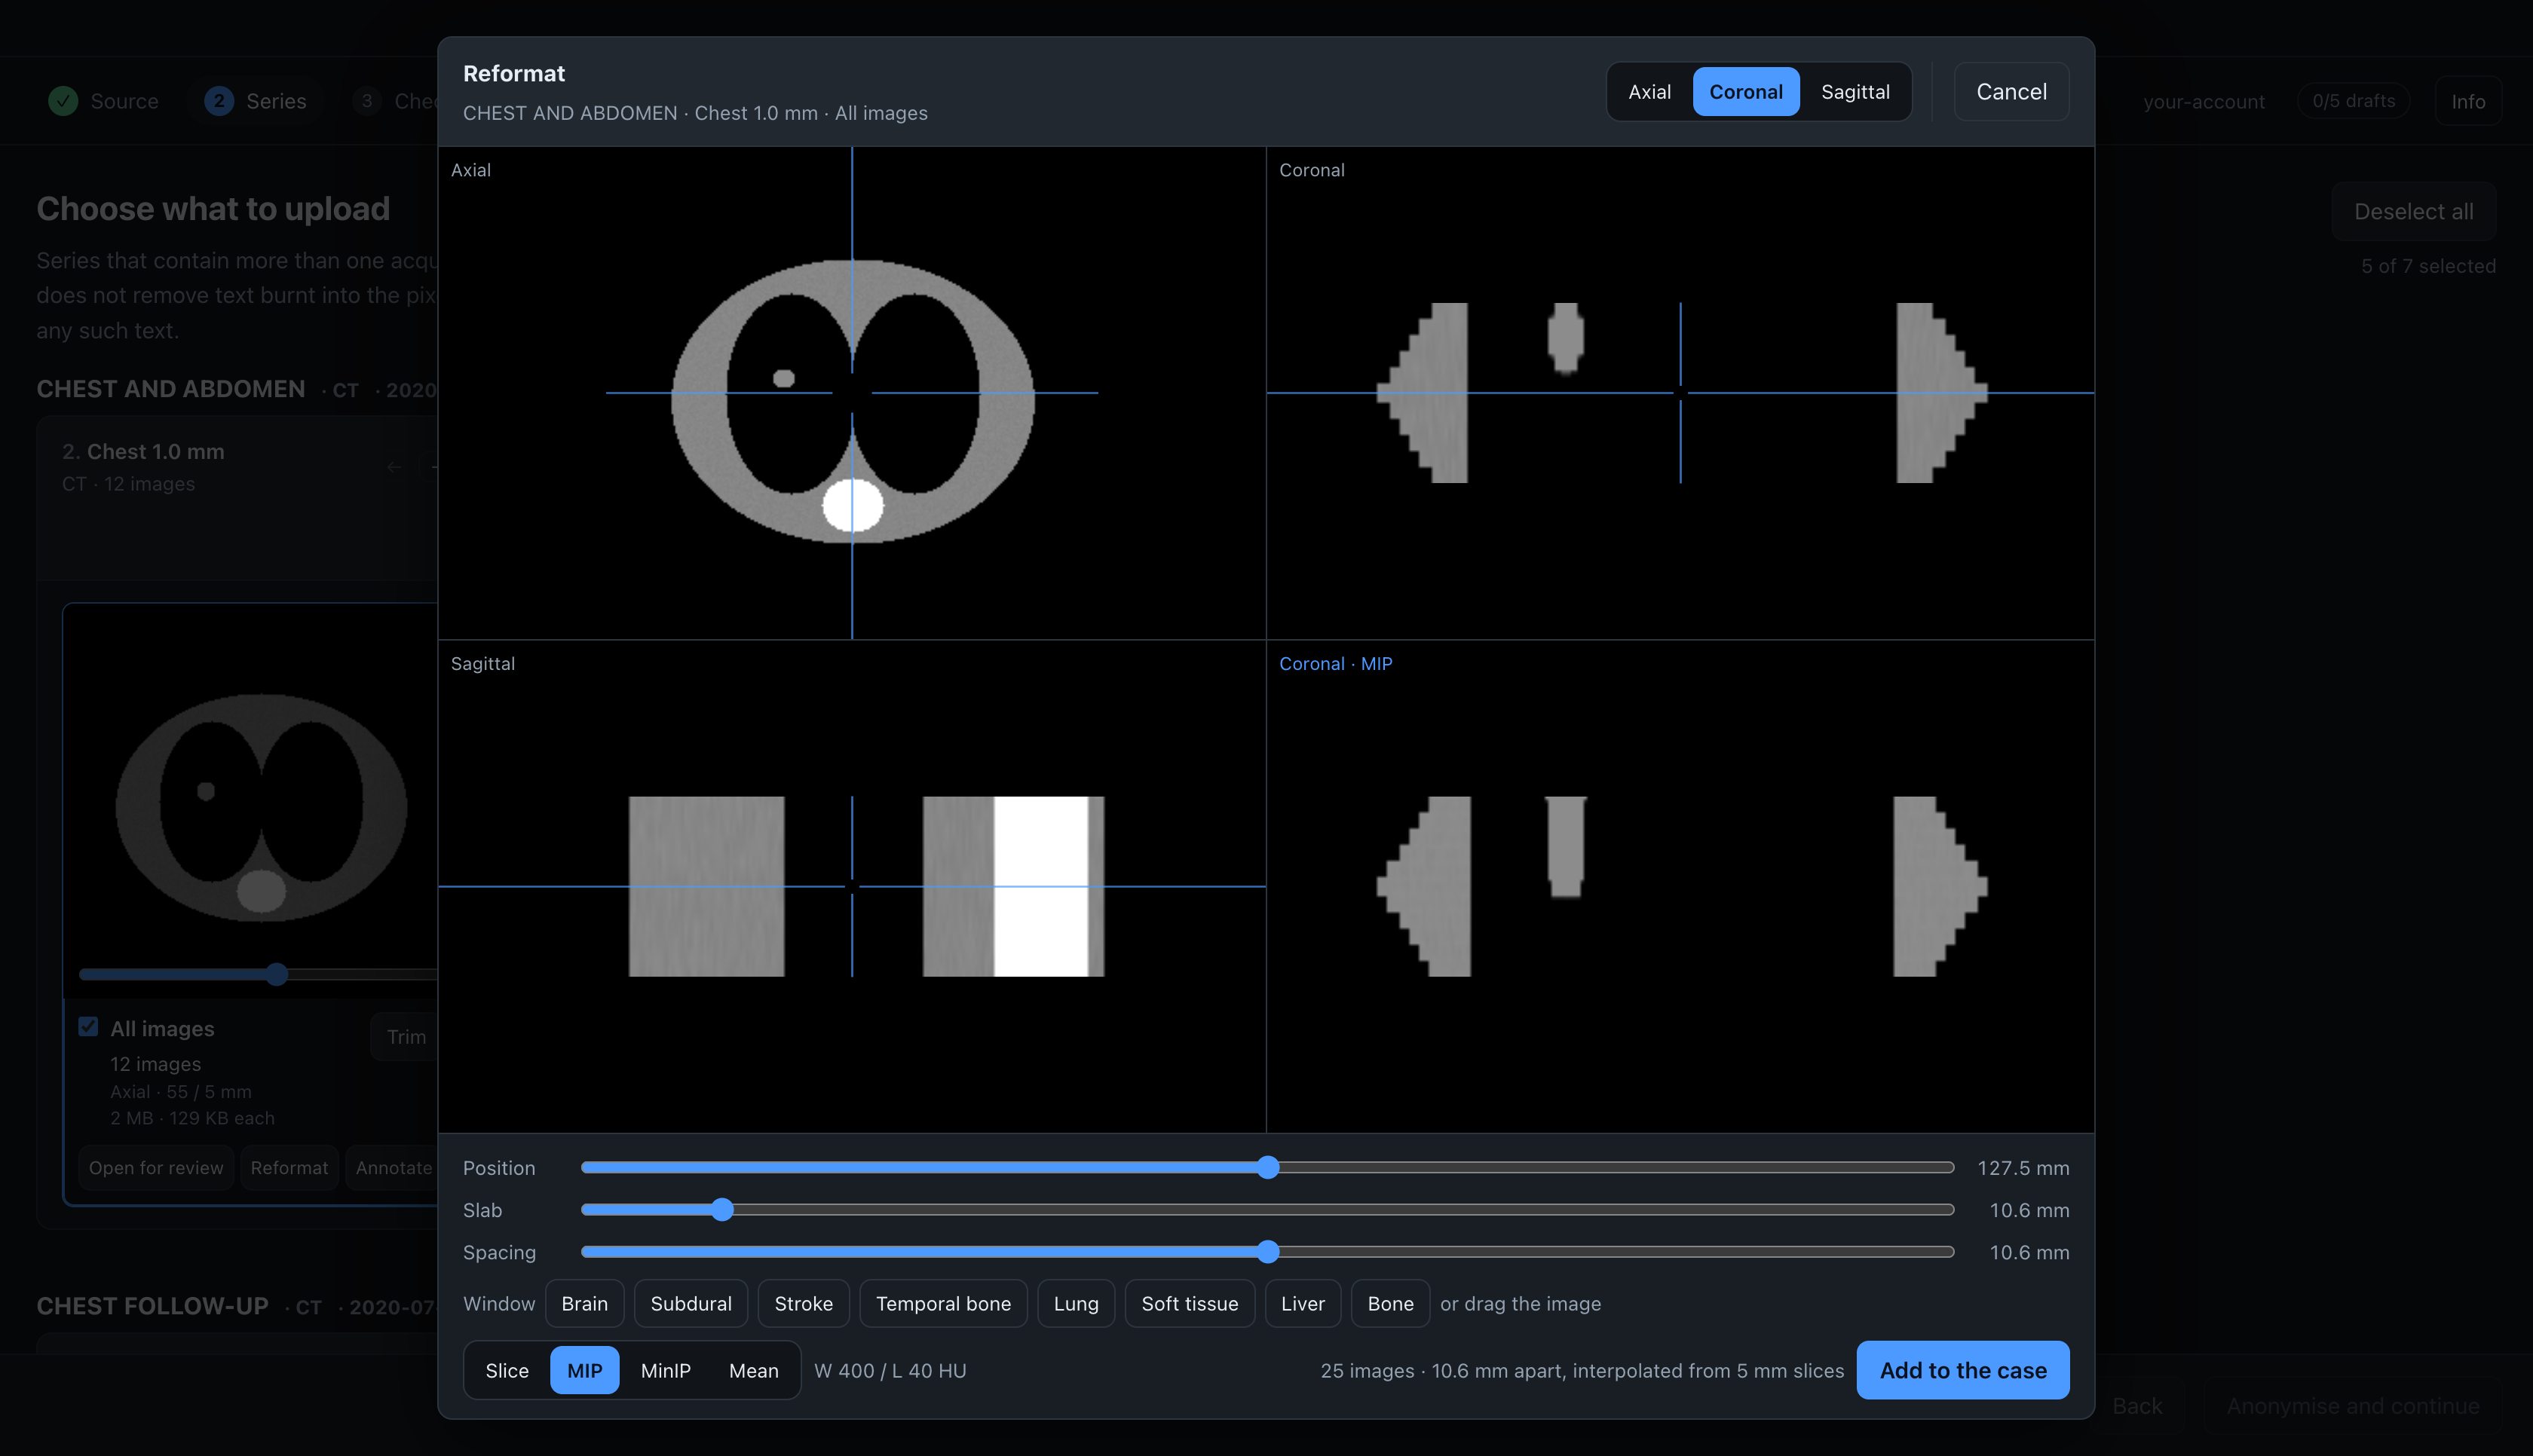Choose MinIP projection mode
The height and width of the screenshot is (1456, 2533).
665,1370
